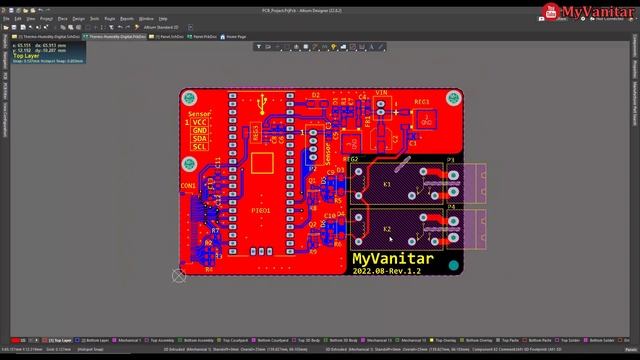The height and width of the screenshot is (360, 640).
Task: Choose the move objects tool in Active Bar
Action: coord(278,47)
